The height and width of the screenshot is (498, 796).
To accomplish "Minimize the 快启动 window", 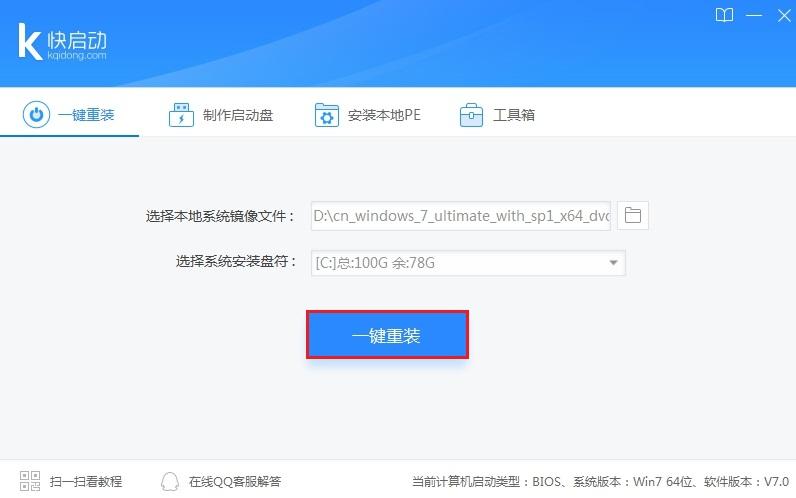I will [753, 15].
